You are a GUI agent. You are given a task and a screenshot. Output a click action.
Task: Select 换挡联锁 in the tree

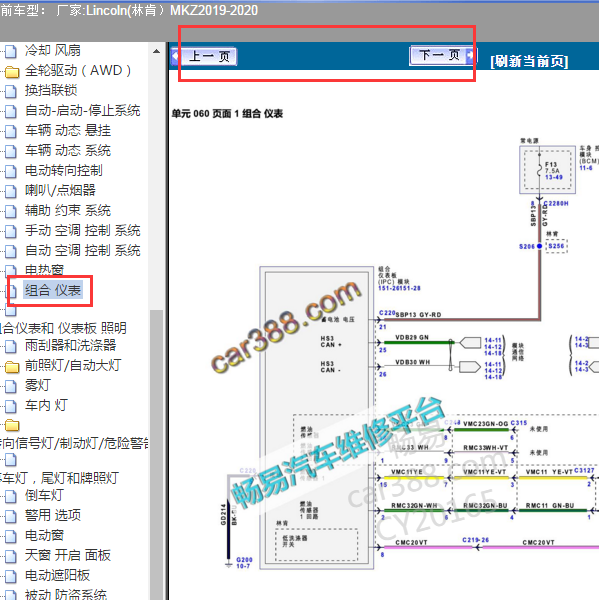coord(51,90)
